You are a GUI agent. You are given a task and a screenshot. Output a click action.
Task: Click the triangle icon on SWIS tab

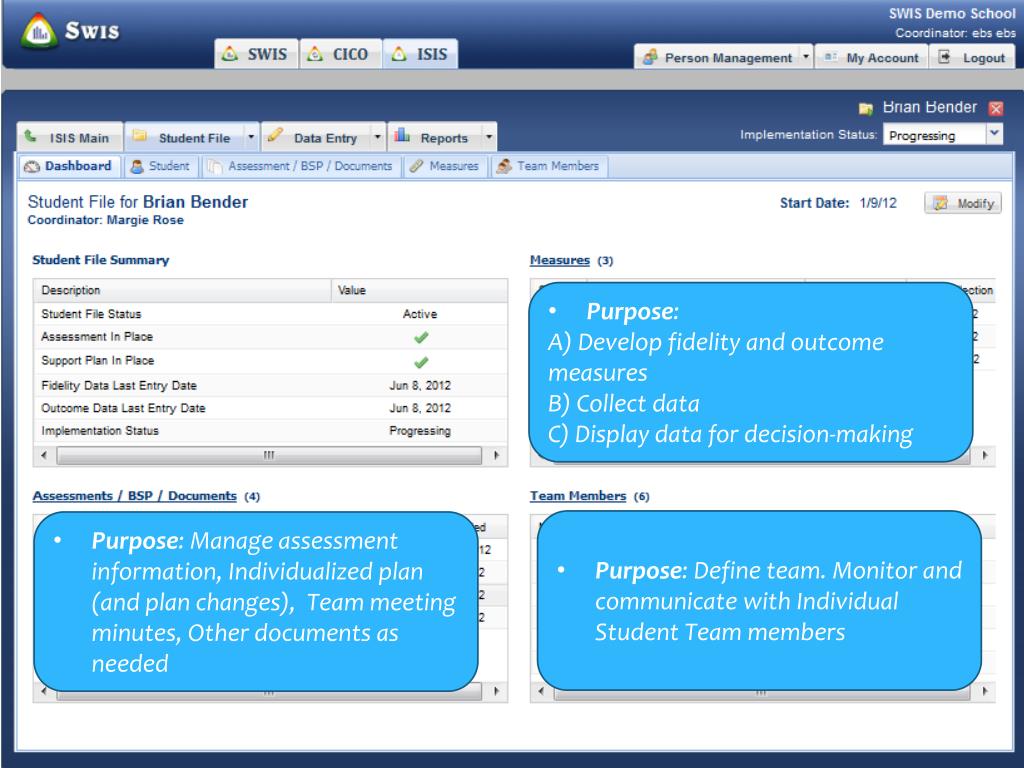tap(229, 54)
